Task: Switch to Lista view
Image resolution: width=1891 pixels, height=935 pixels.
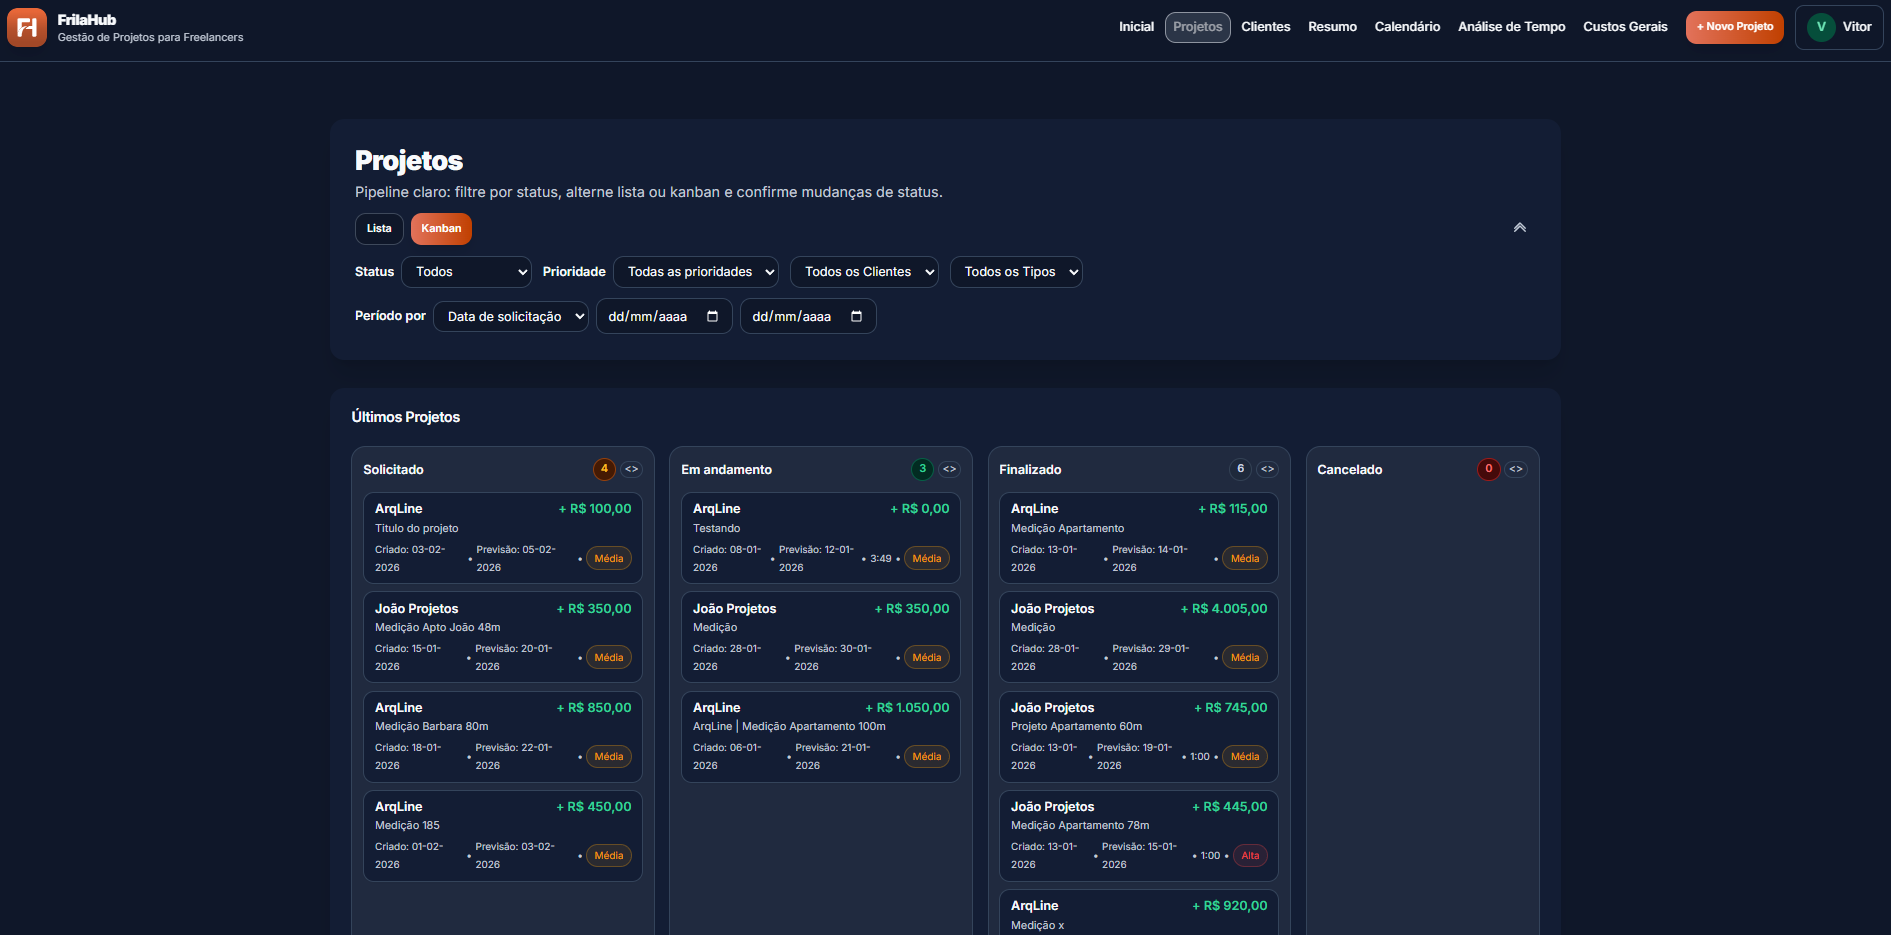Action: pyautogui.click(x=379, y=228)
